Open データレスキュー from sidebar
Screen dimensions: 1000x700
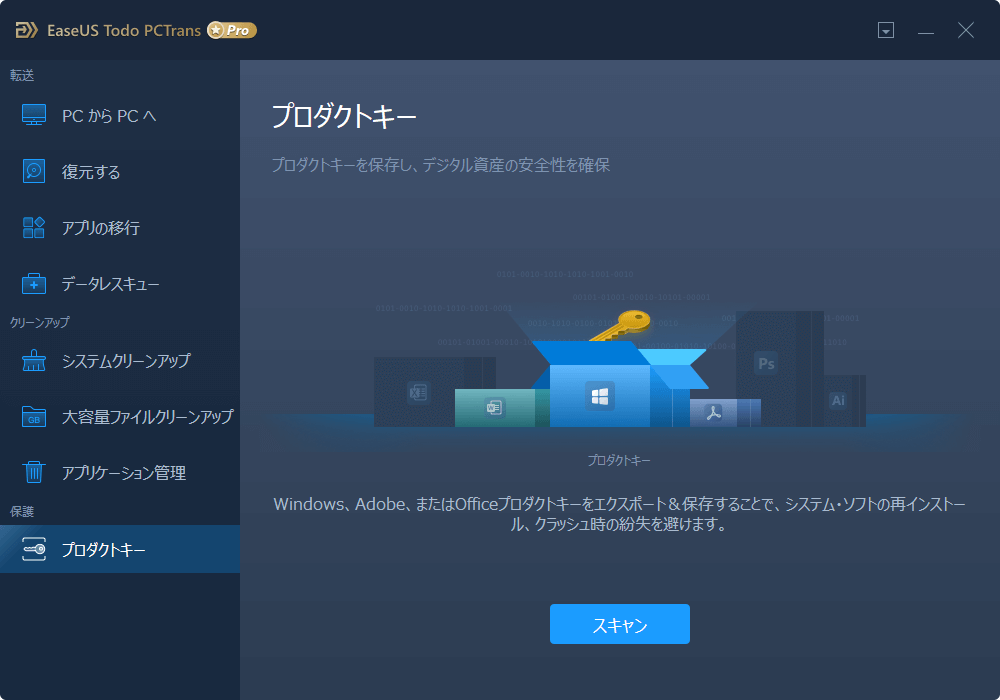pyautogui.click(x=120, y=283)
